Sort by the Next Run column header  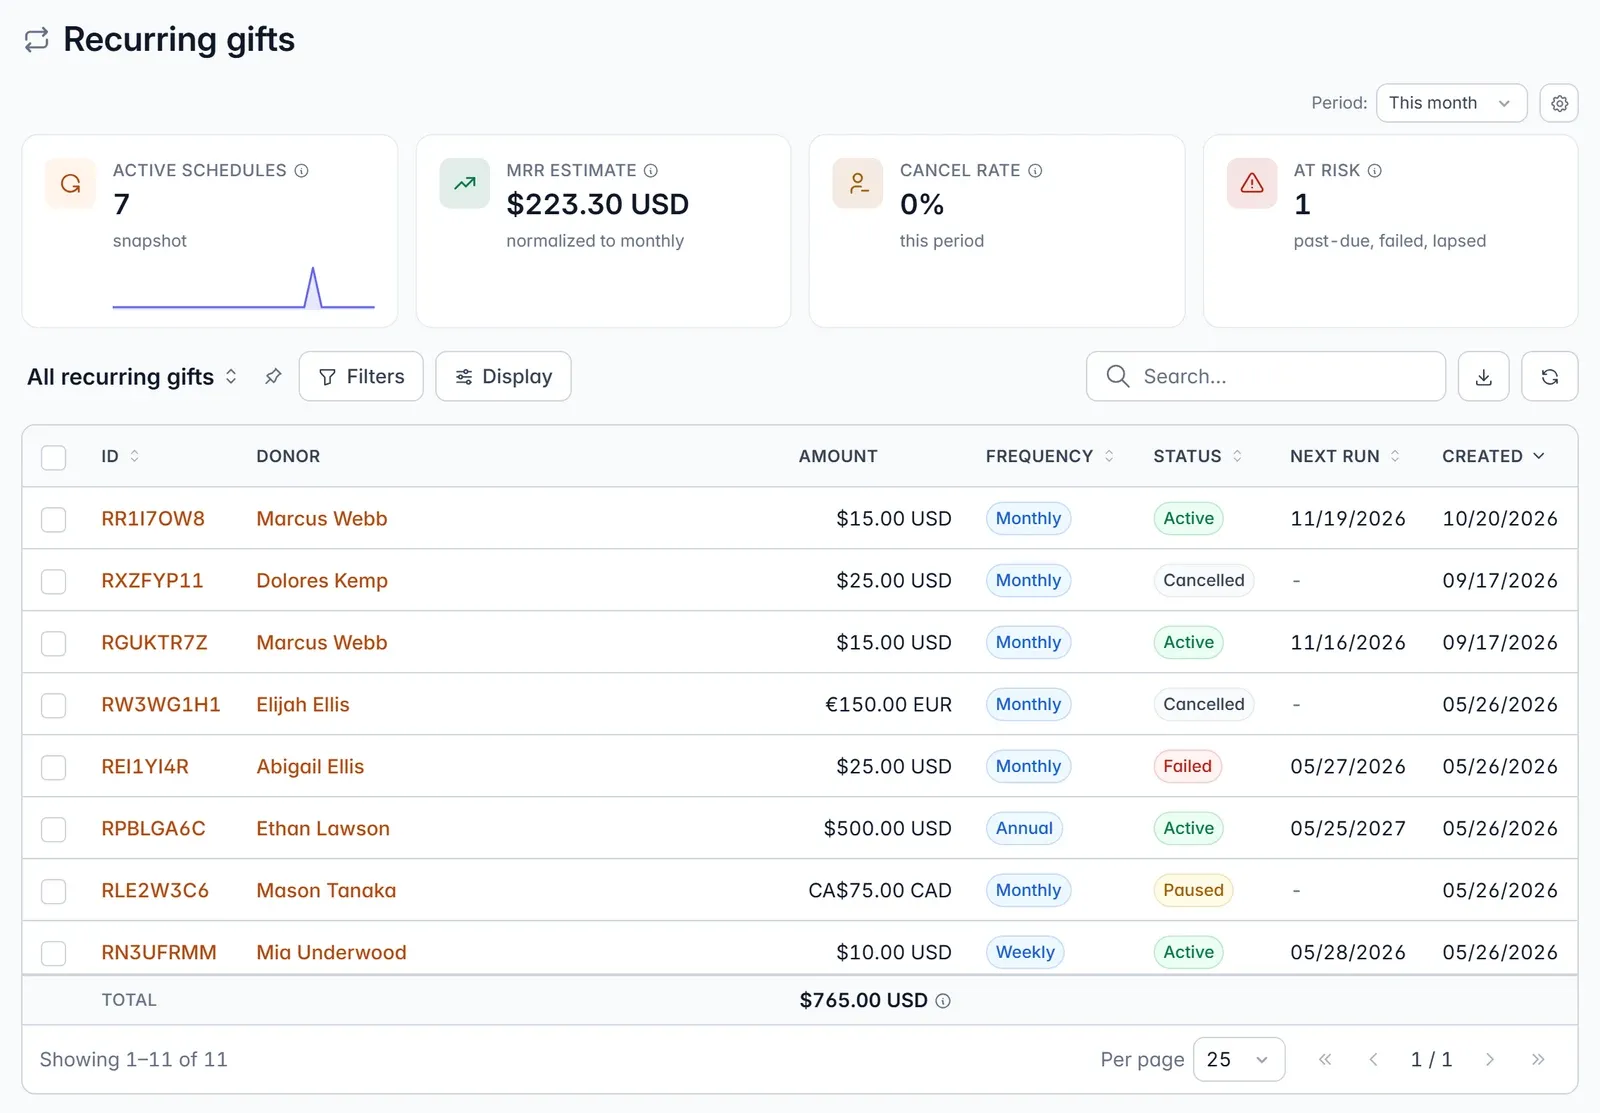[x=1345, y=456]
